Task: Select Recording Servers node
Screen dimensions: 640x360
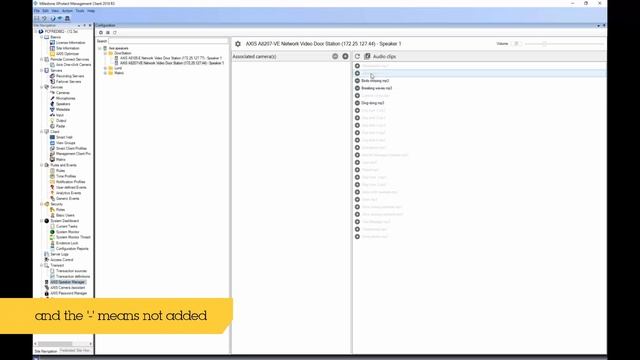Action: (70, 76)
